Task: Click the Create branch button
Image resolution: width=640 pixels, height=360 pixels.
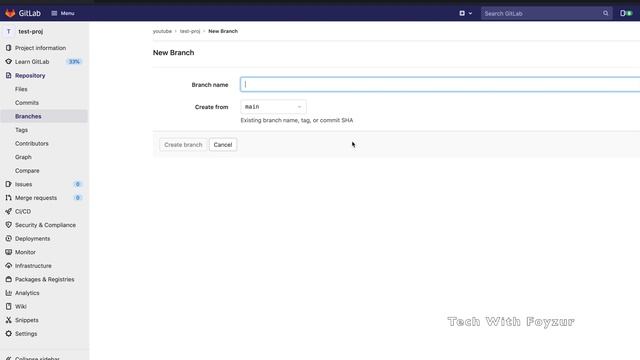Action: (183, 145)
